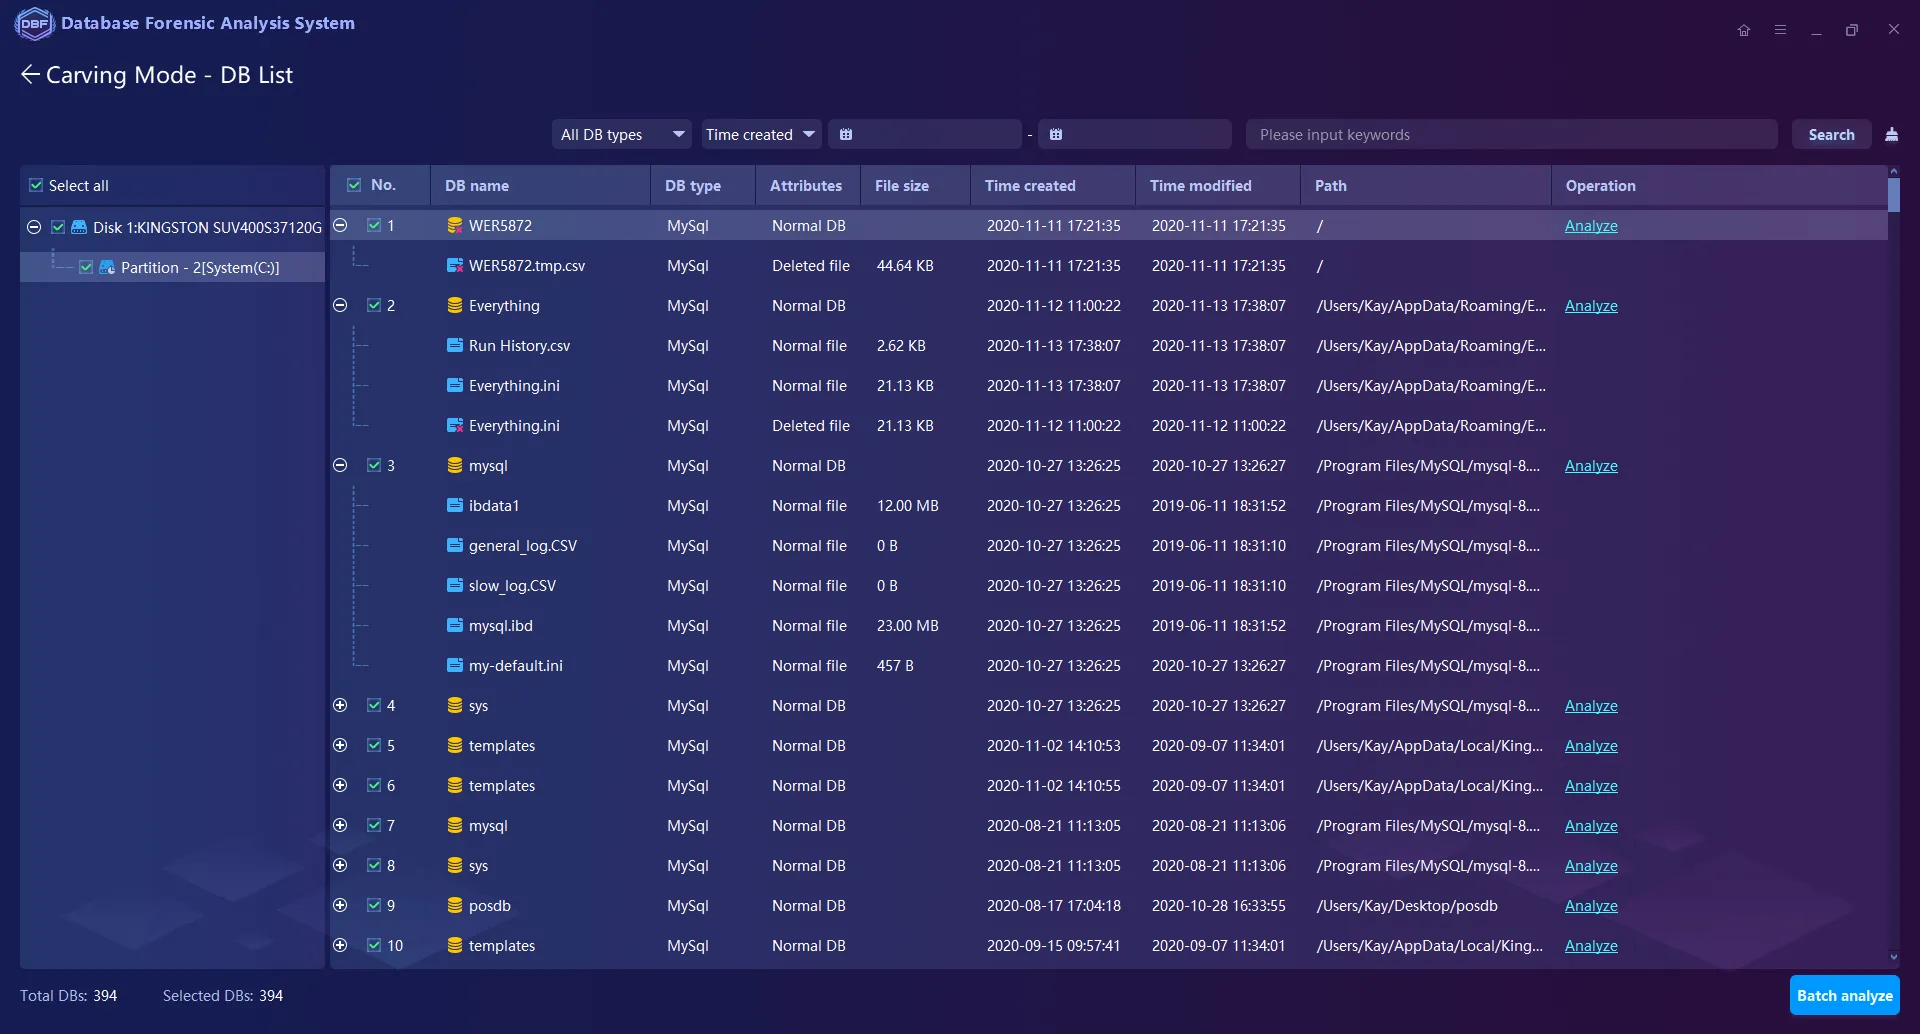Screen dimensions: 1920x1034
Task: Click Analyze link for posdb database
Action: (x=1590, y=906)
